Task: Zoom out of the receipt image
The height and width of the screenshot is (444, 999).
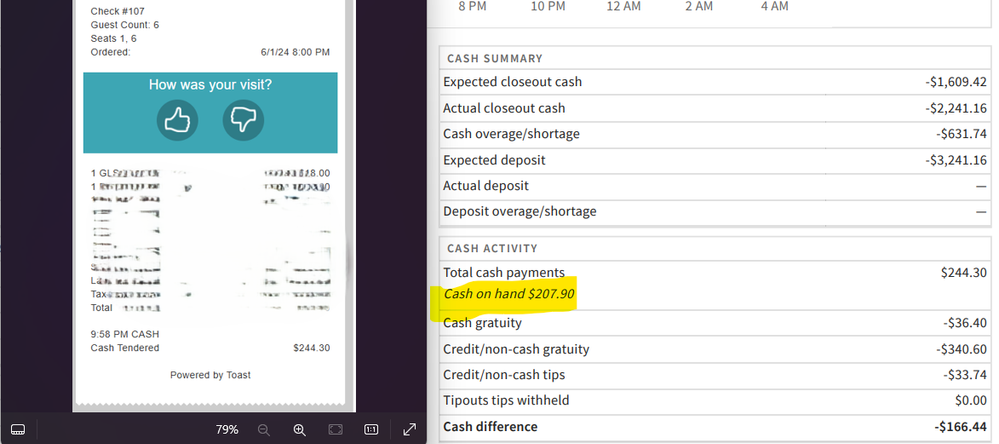Action: pyautogui.click(x=264, y=429)
